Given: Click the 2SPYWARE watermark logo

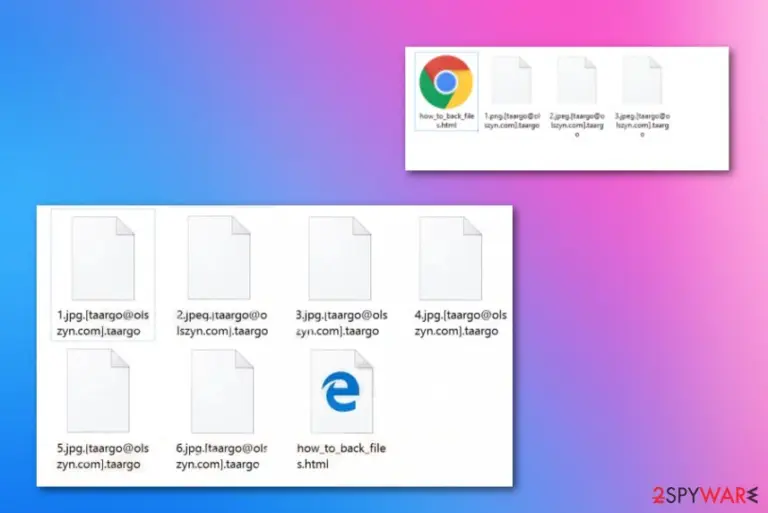Looking at the screenshot, I should coord(705,495).
